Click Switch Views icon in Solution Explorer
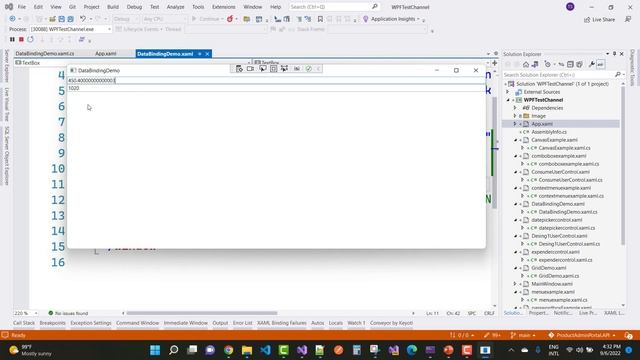Screen dimensions: 640x360 click(535, 64)
